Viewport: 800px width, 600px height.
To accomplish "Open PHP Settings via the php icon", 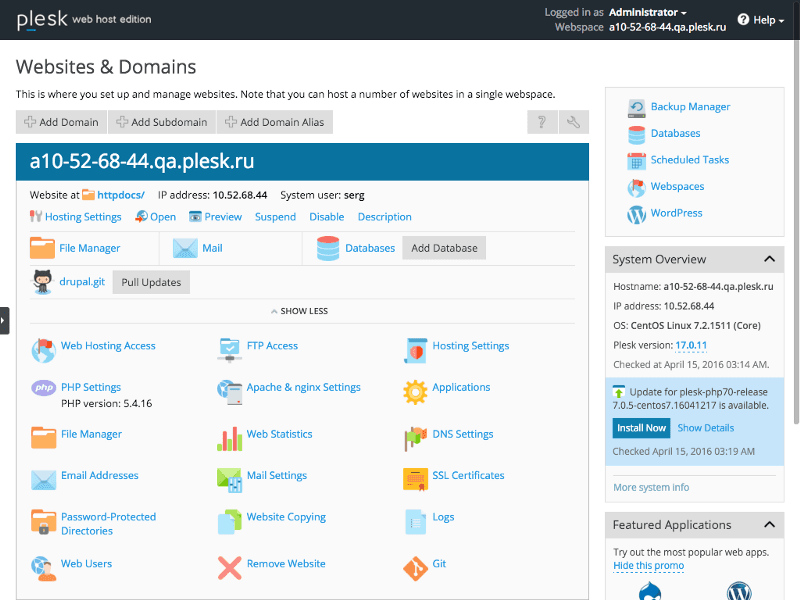I will (x=41, y=387).
